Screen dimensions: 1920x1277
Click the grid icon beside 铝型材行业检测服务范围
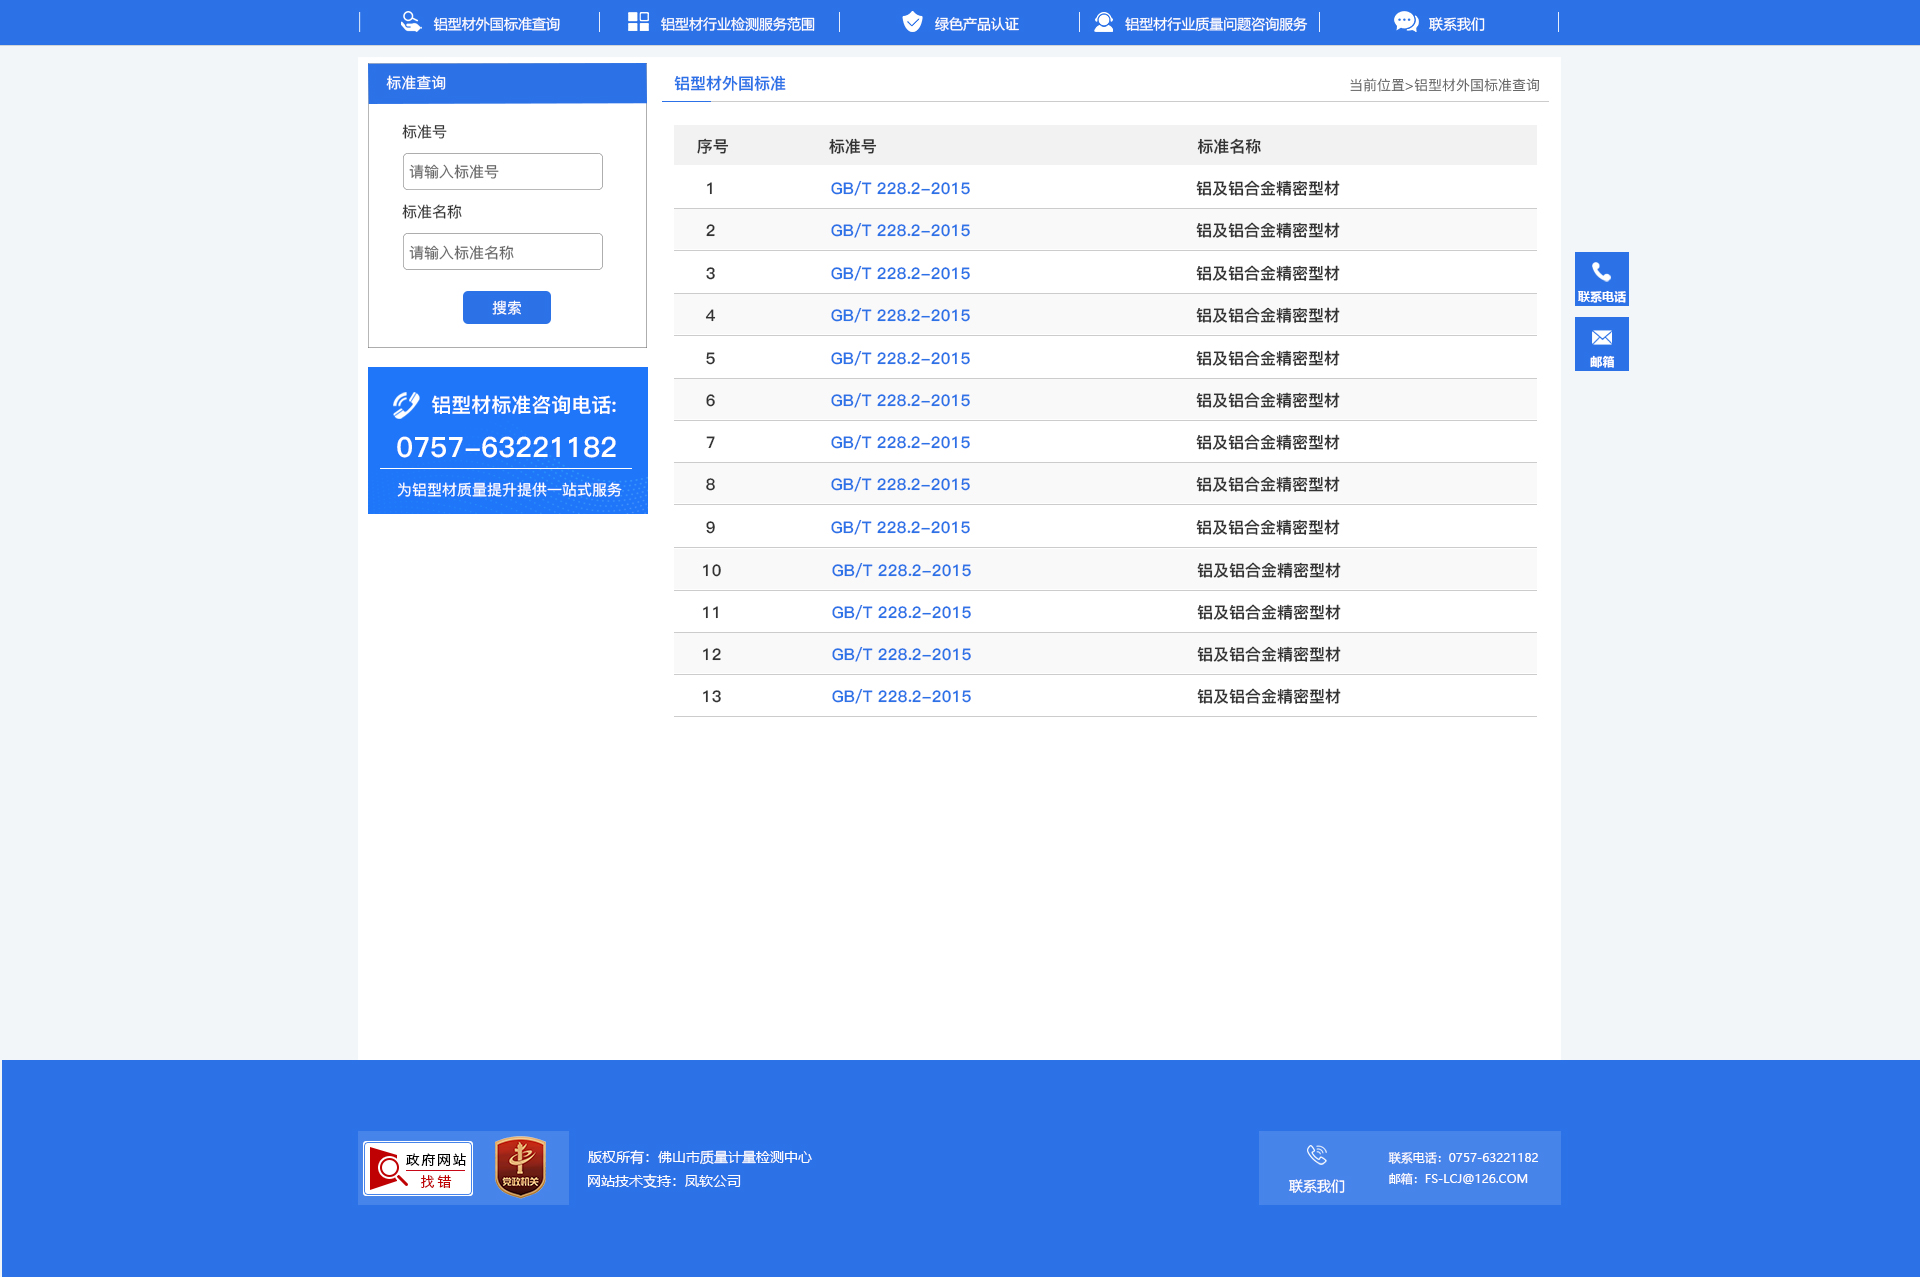(638, 22)
